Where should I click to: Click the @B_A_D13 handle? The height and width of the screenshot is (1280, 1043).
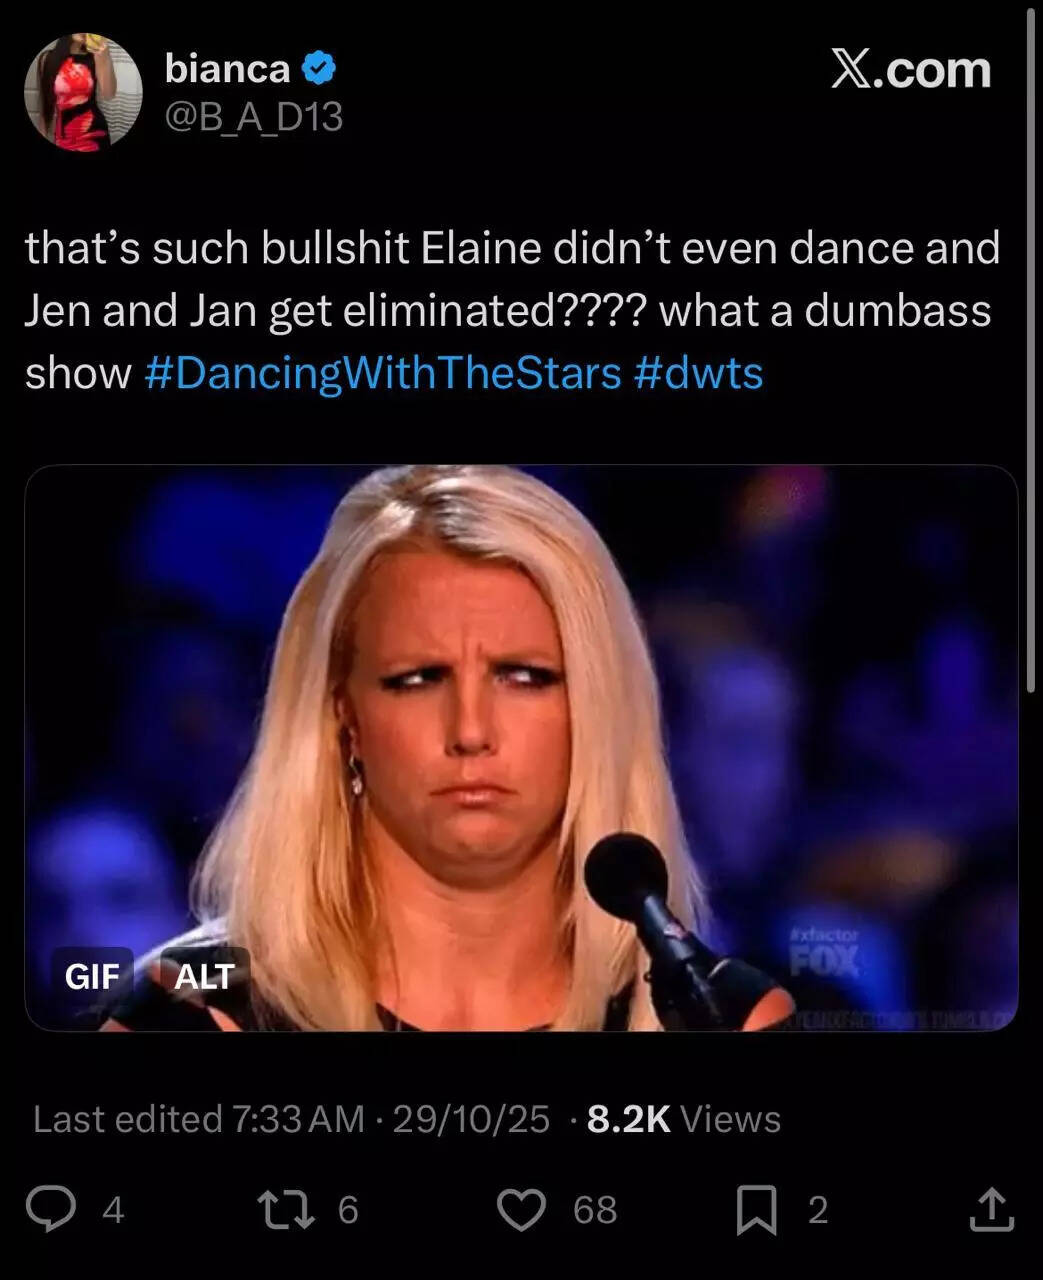coord(254,118)
